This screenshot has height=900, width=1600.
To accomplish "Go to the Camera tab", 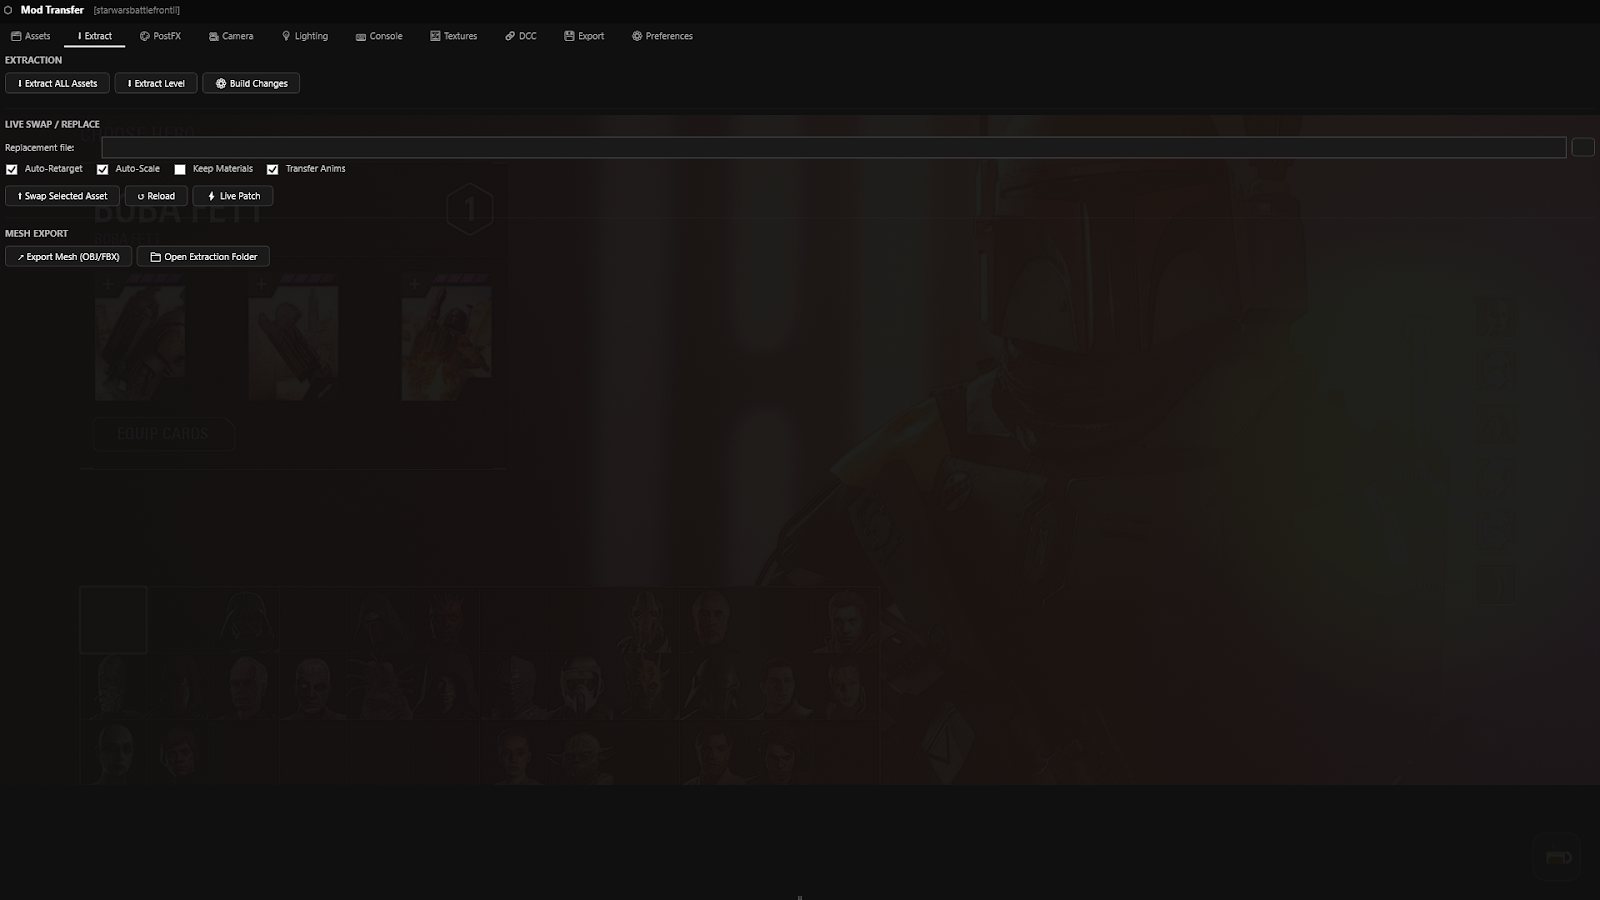I will (231, 36).
